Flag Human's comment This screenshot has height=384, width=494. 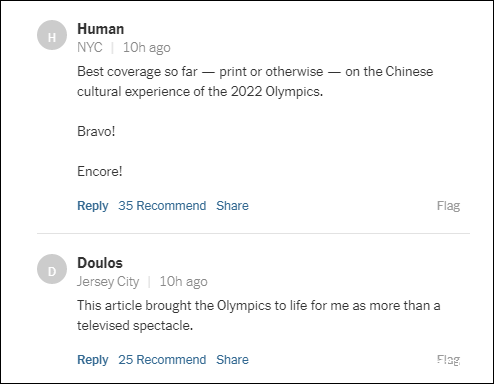(448, 206)
